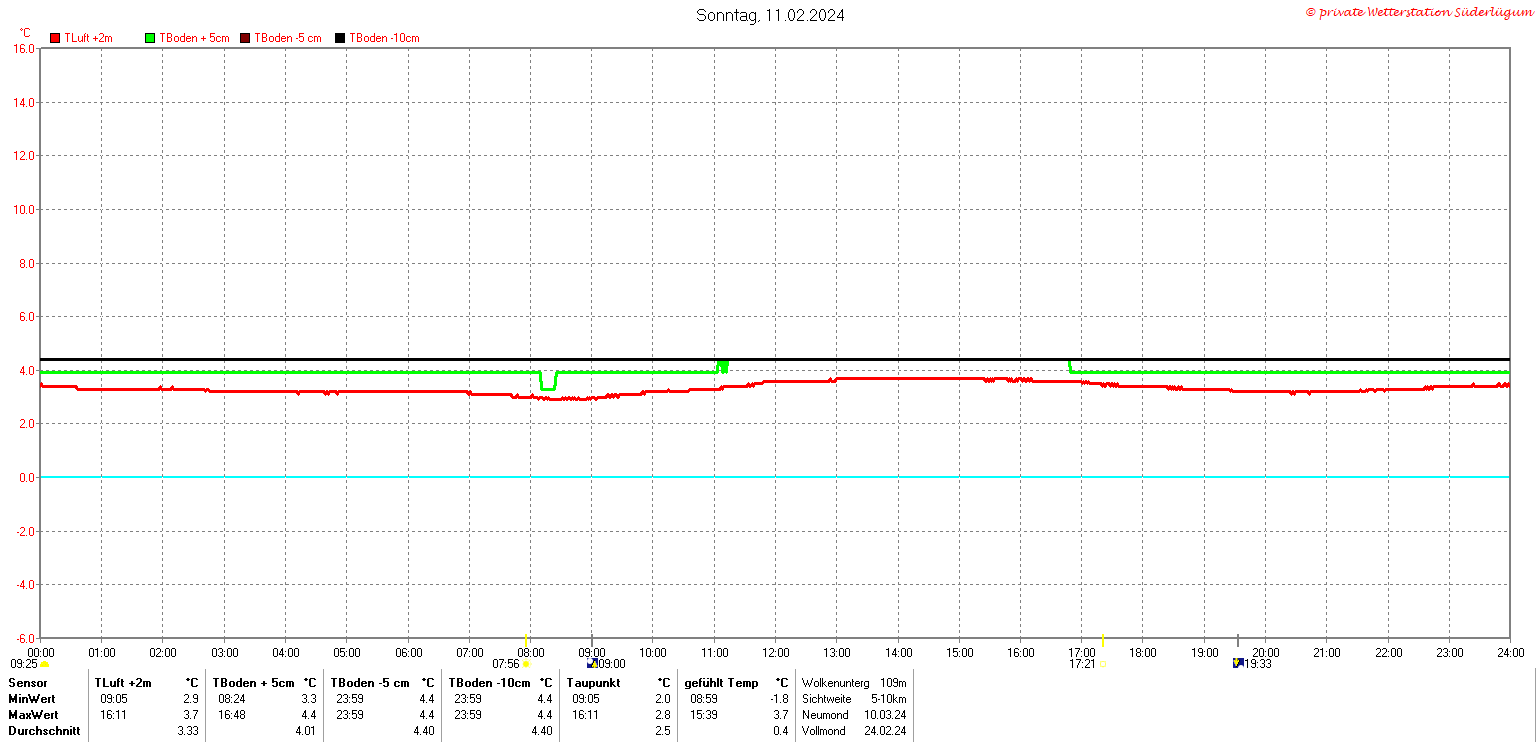Image resolution: width=1536 pixels, height=742 pixels.
Task: Click the moonrise icon beside 09:00
Action: (x=592, y=663)
